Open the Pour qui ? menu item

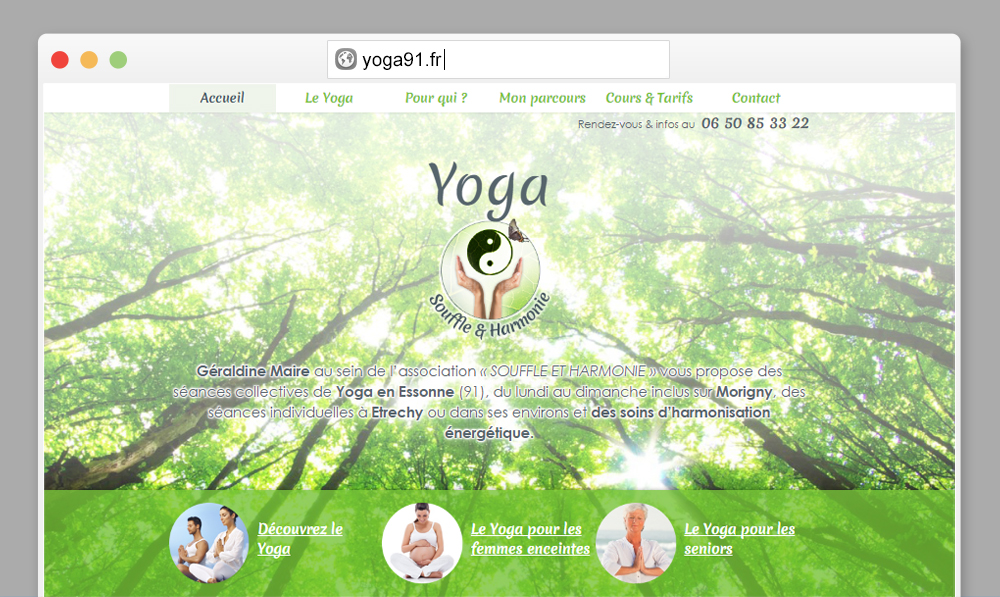[x=436, y=98]
